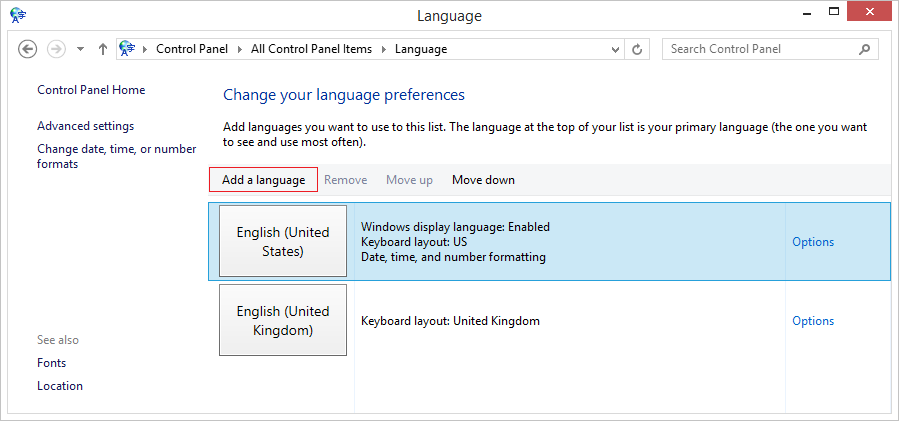Click the Move down command

[x=483, y=180]
